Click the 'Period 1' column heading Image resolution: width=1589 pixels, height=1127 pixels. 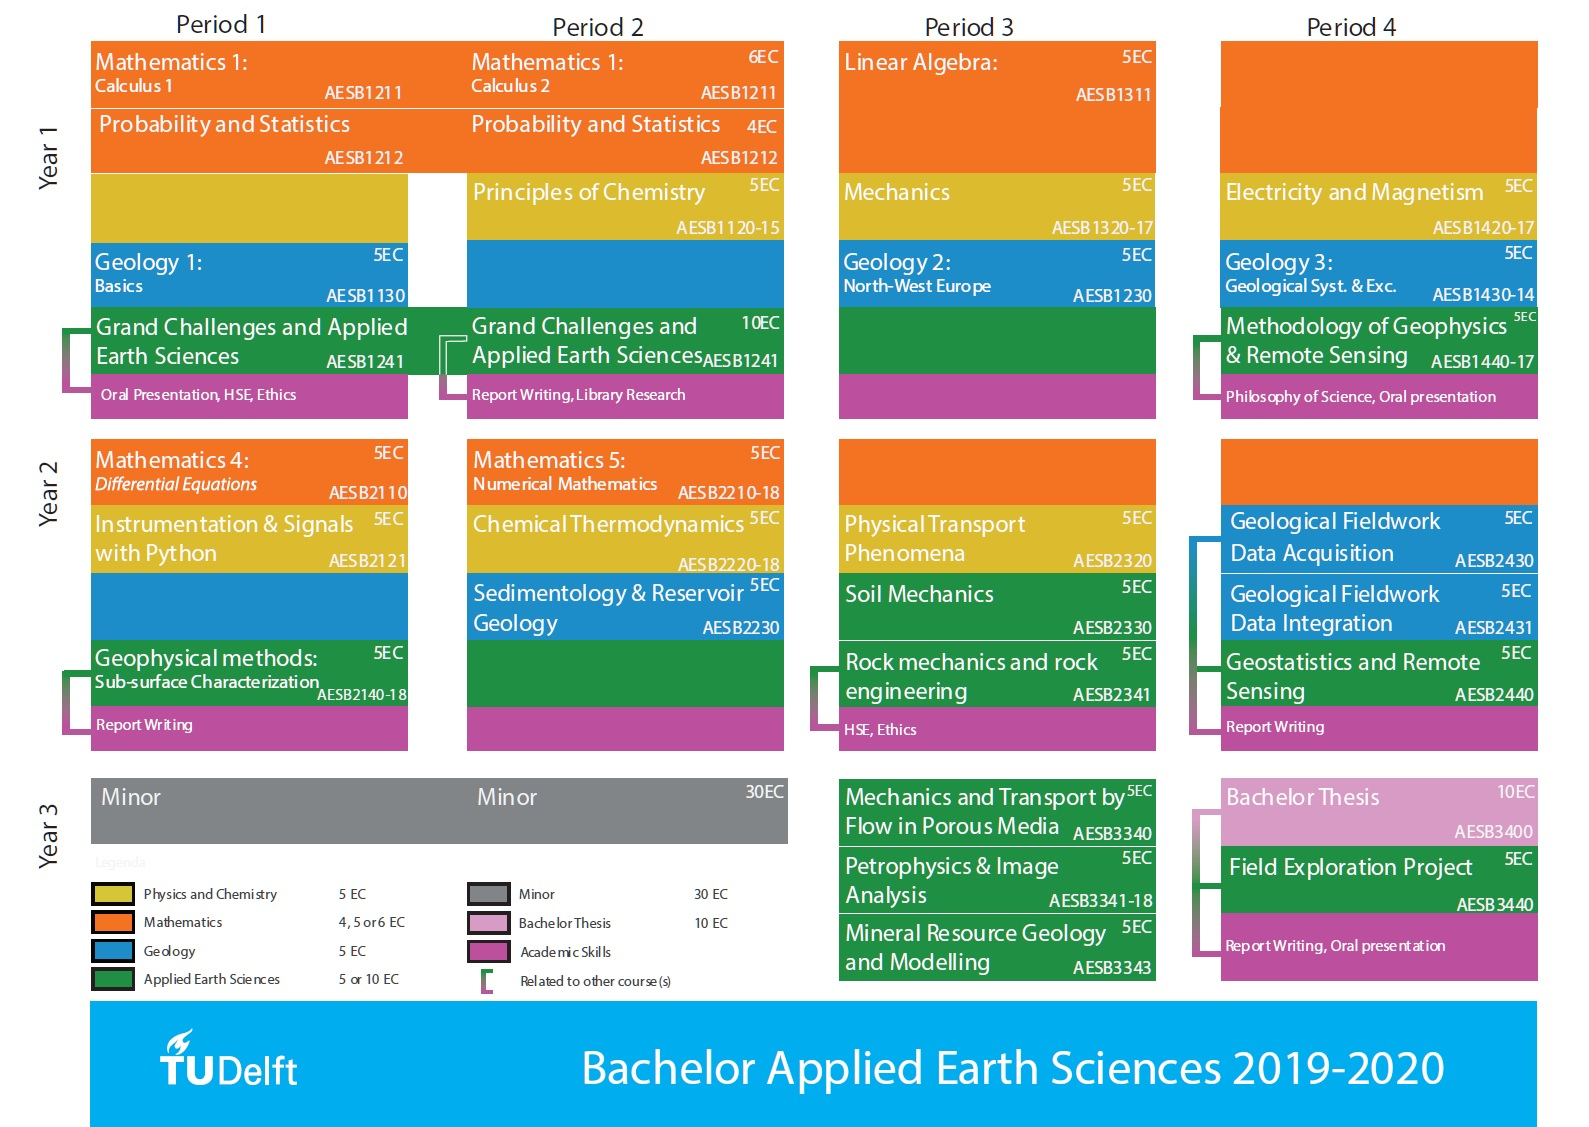tap(221, 25)
